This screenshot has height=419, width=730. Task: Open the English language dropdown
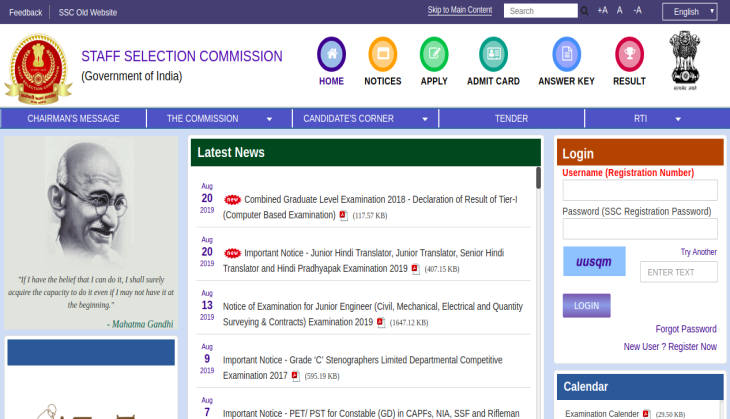pos(689,12)
